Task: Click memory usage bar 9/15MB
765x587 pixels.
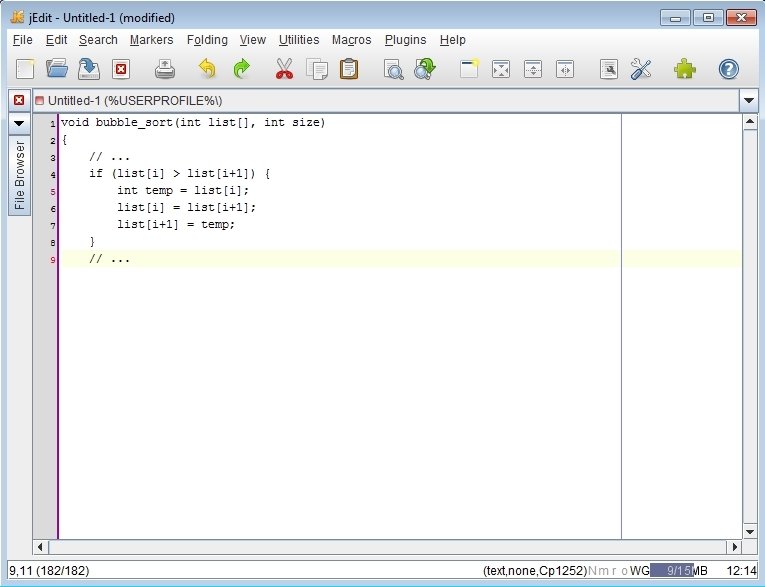Action: tap(679, 570)
